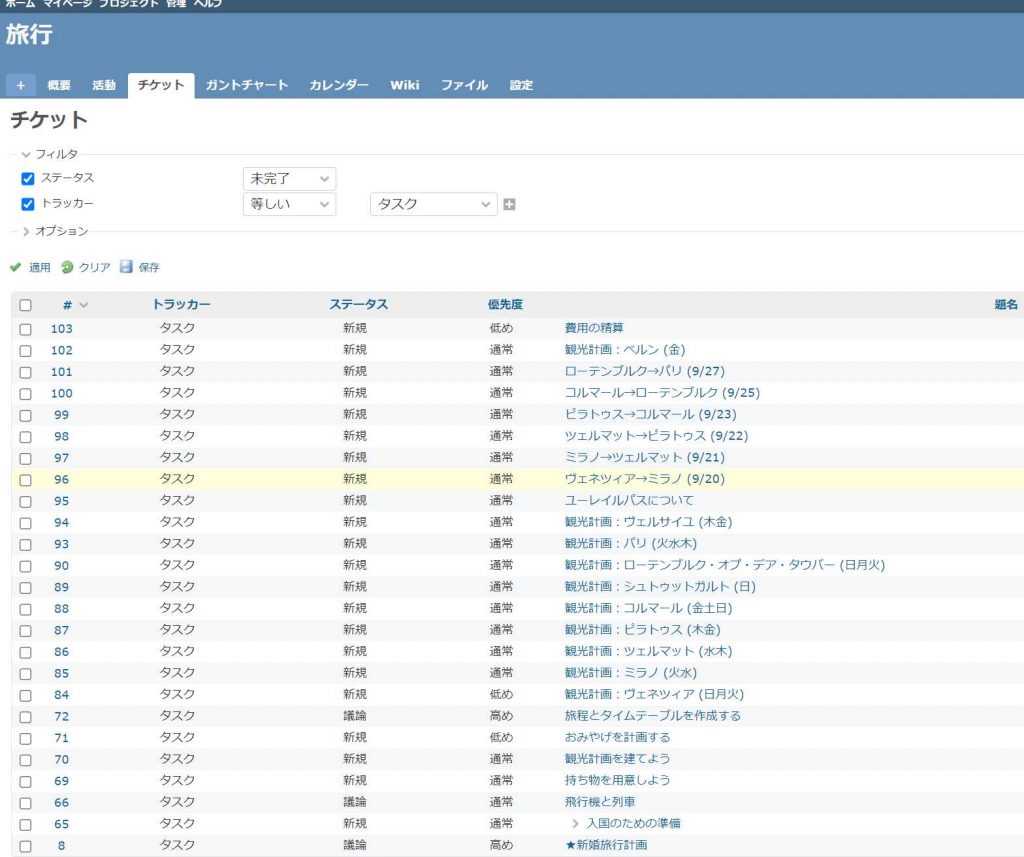Click the Clear reload icon
Image resolution: width=1024 pixels, height=857 pixels.
click(x=67, y=267)
